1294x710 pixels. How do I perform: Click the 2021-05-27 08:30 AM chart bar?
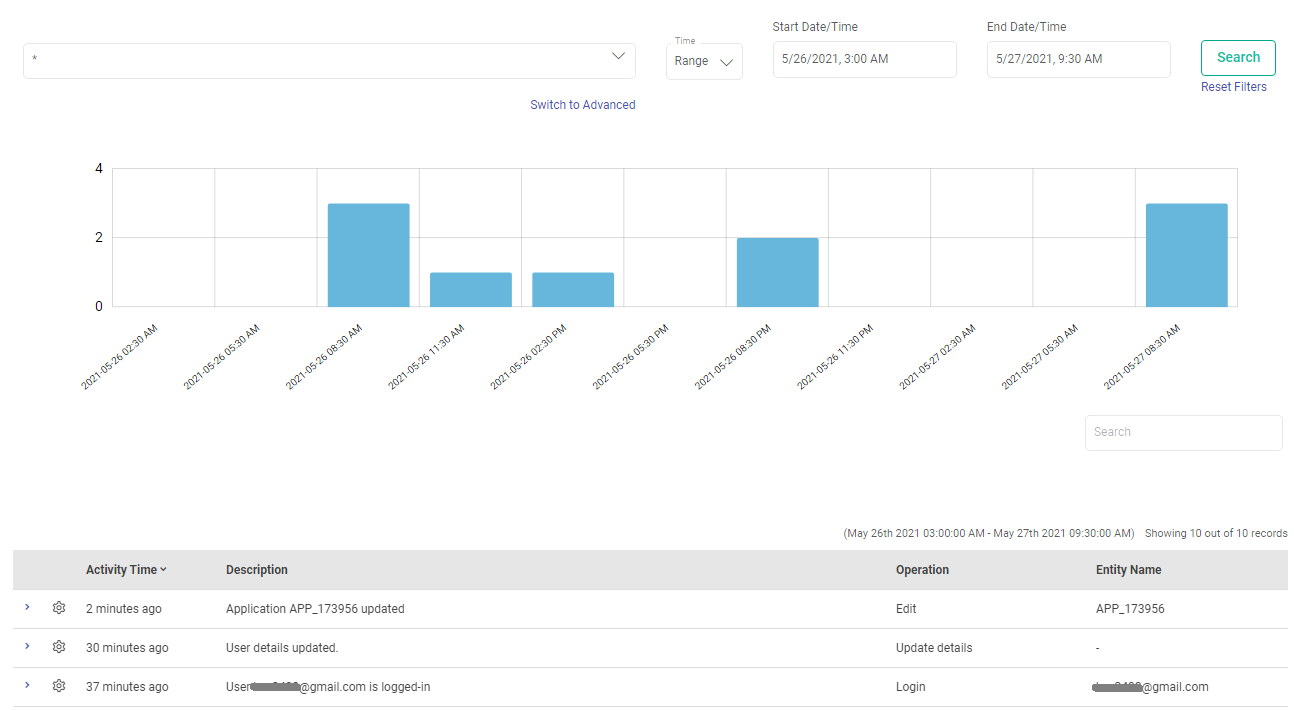coord(1186,255)
